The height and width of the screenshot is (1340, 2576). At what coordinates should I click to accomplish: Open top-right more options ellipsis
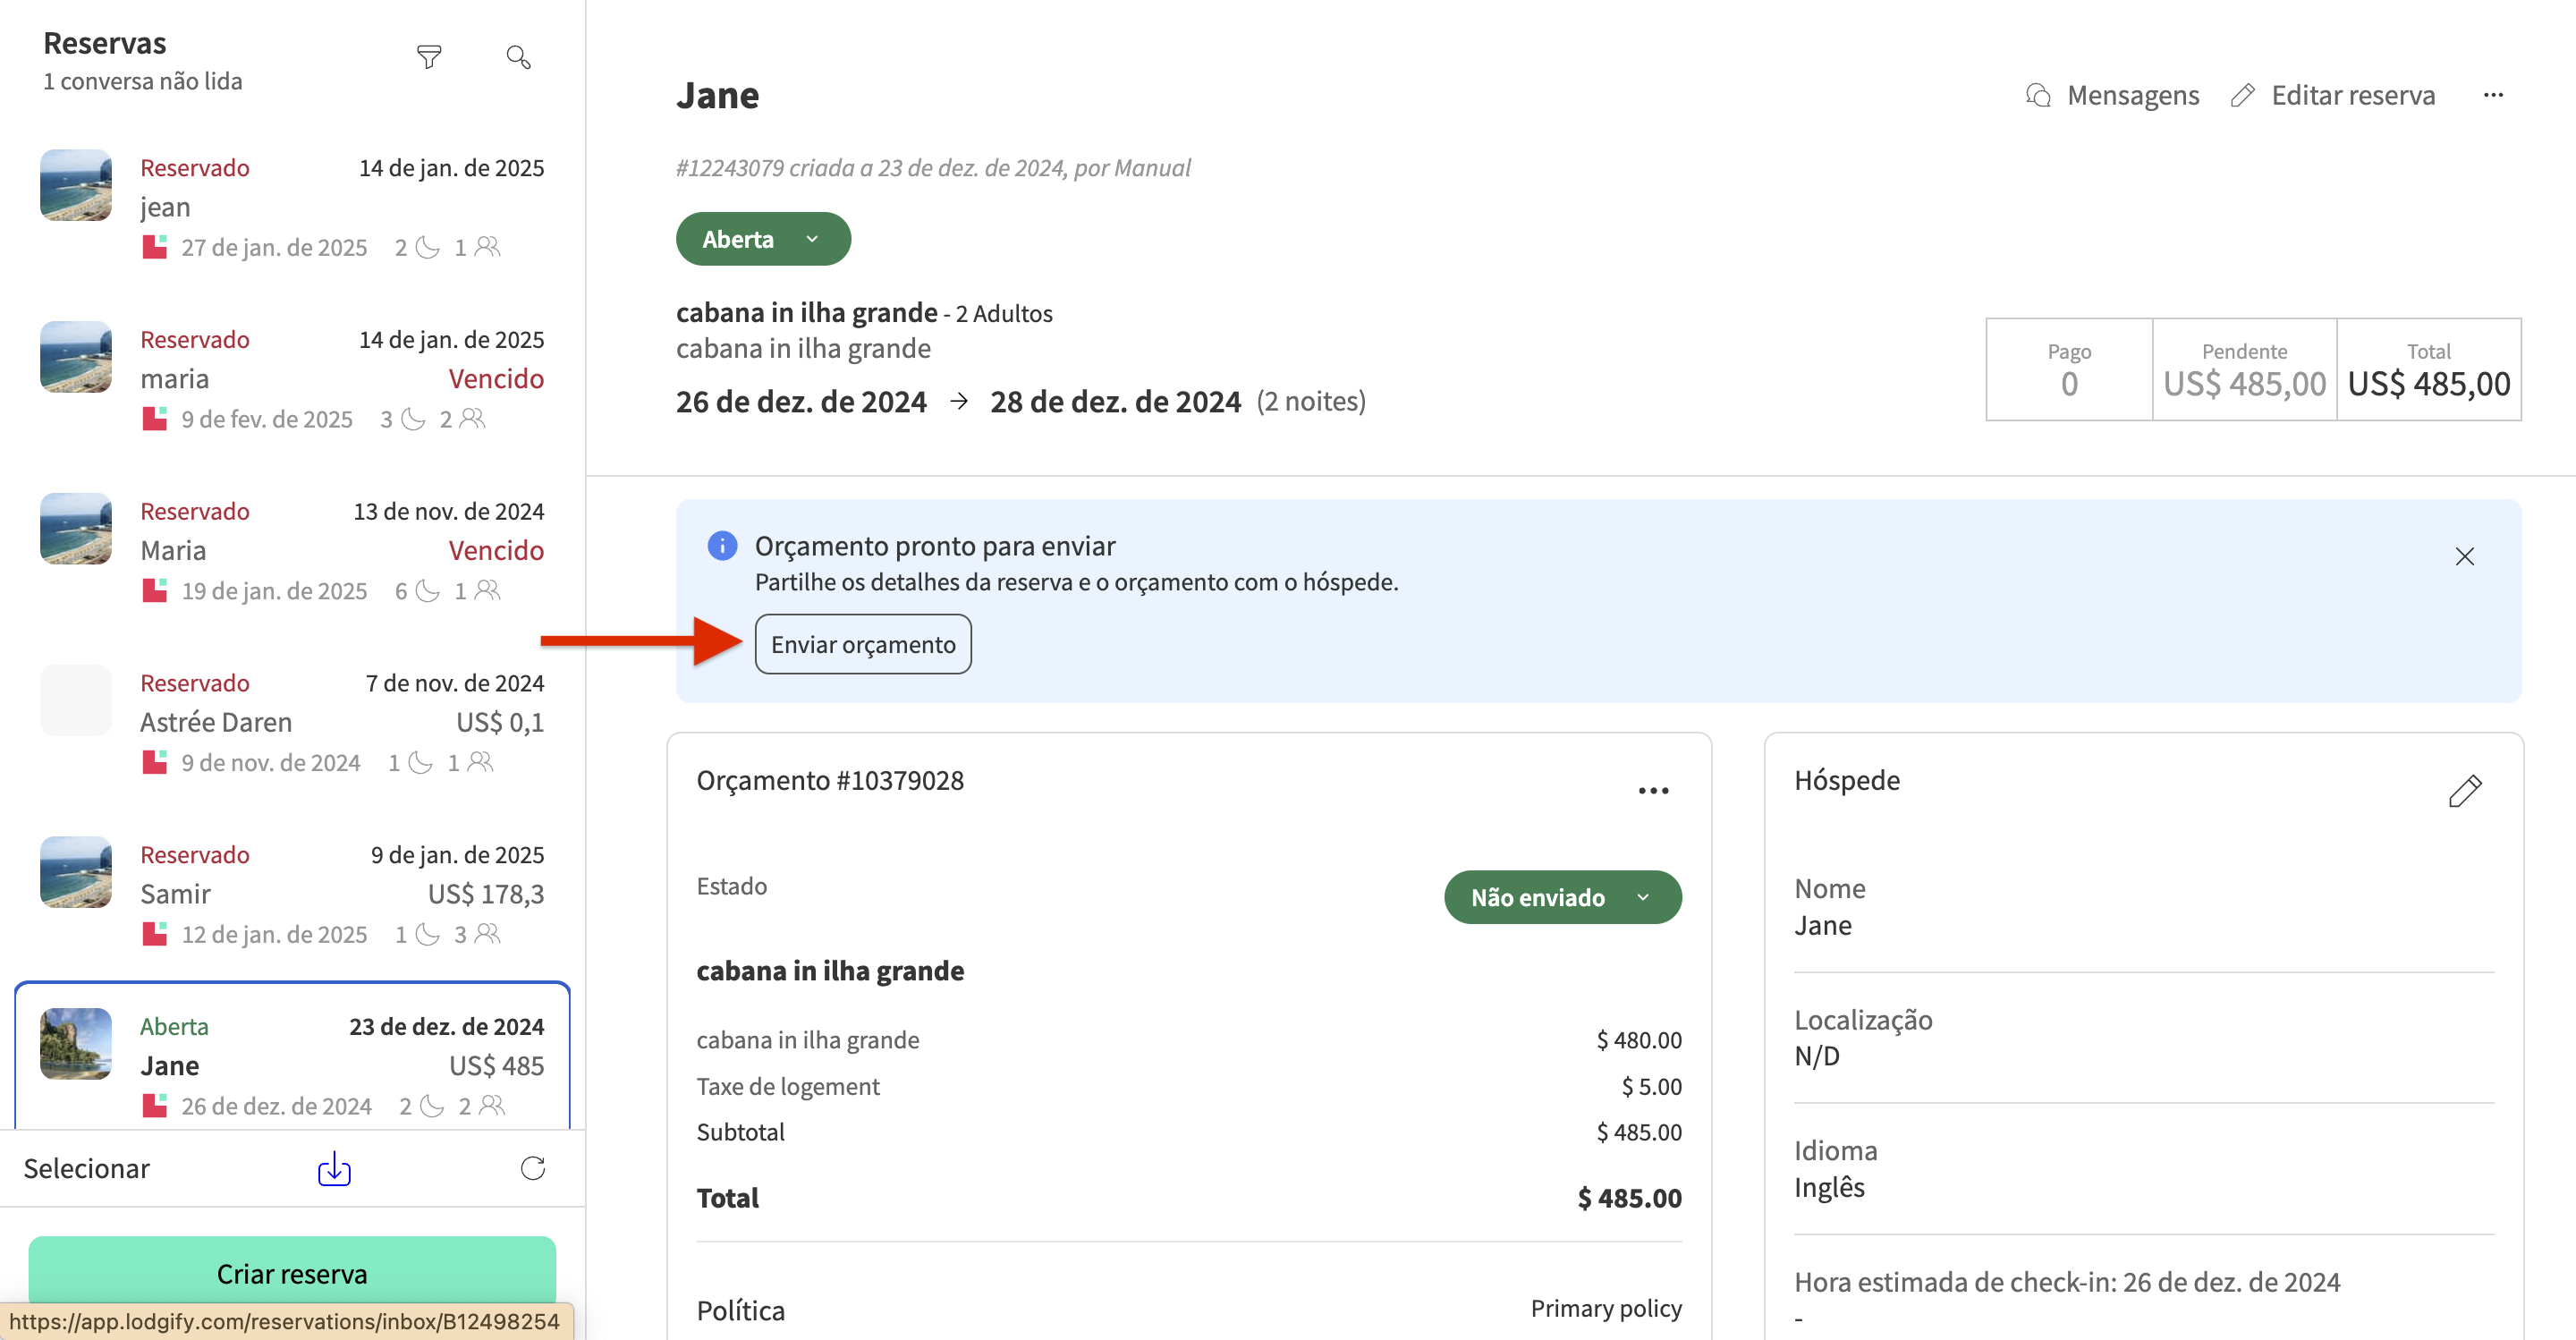[x=2493, y=95]
